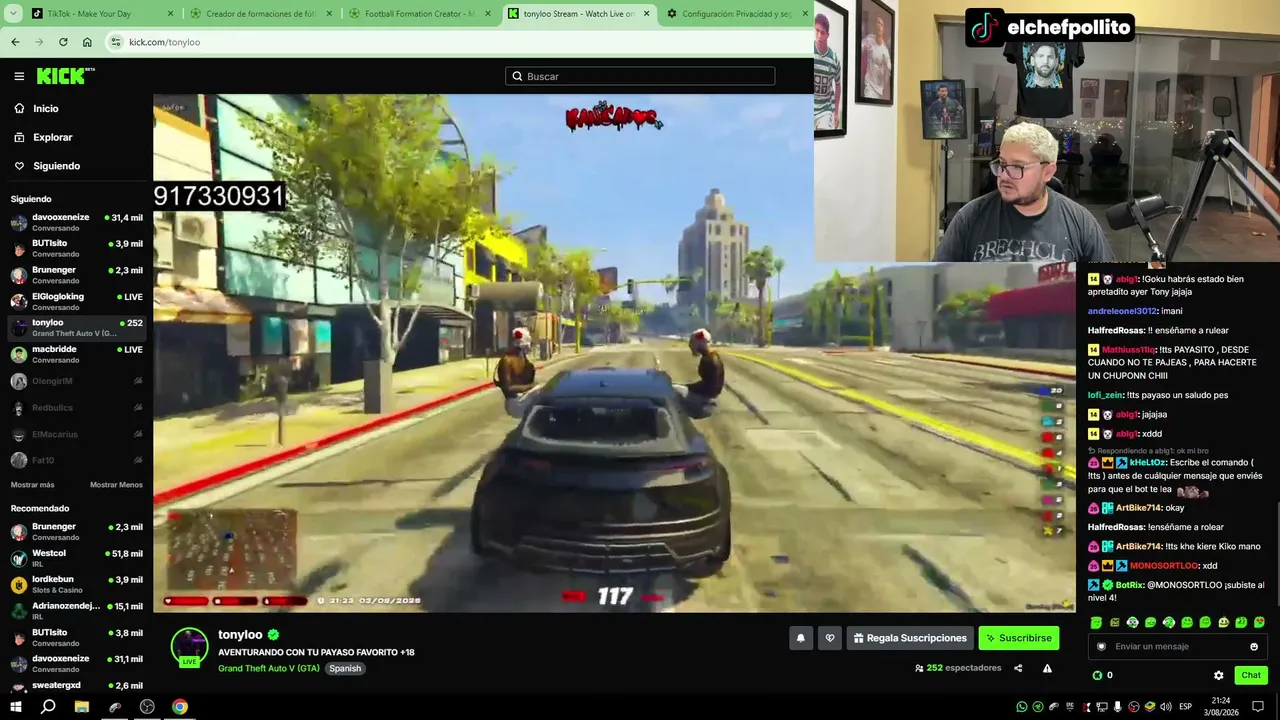
Task: Open offline channel Redbullcs in the sidebar
Action: (x=76, y=408)
